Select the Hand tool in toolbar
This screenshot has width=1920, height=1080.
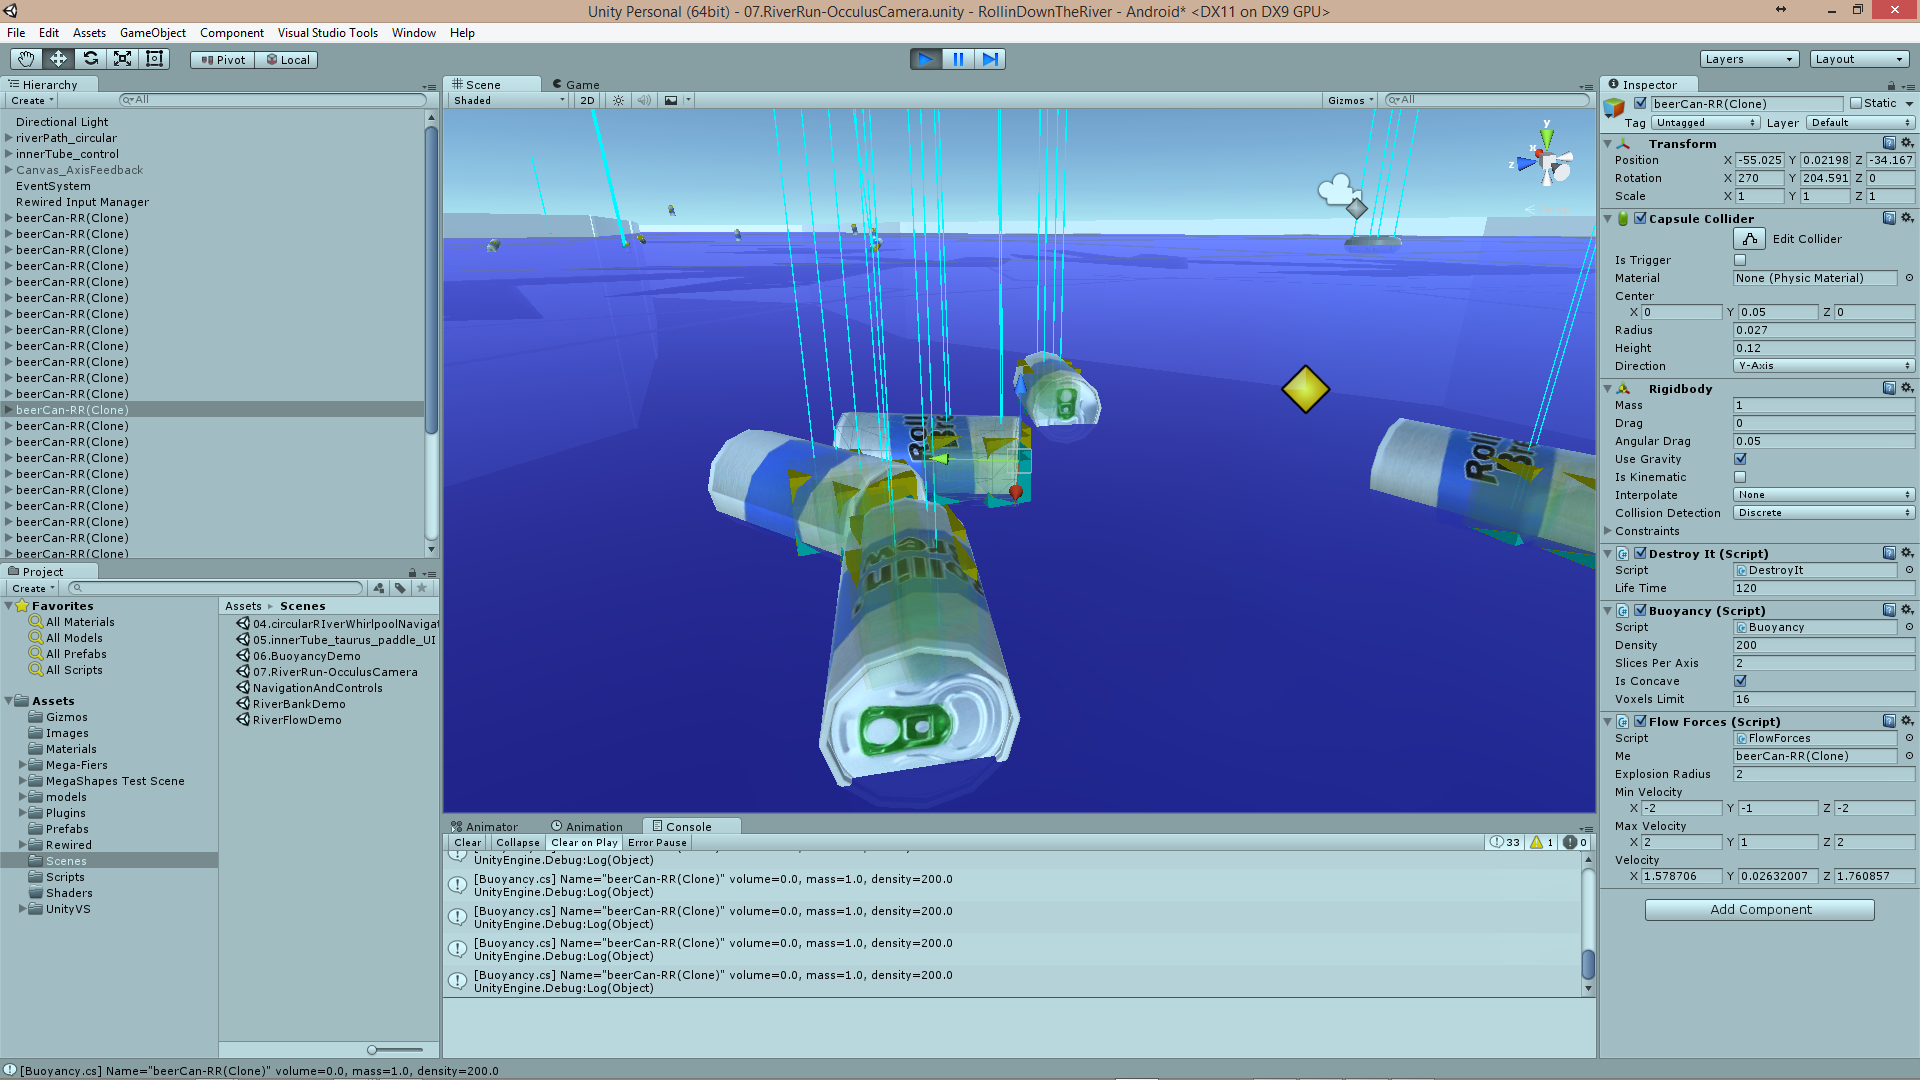[26, 59]
